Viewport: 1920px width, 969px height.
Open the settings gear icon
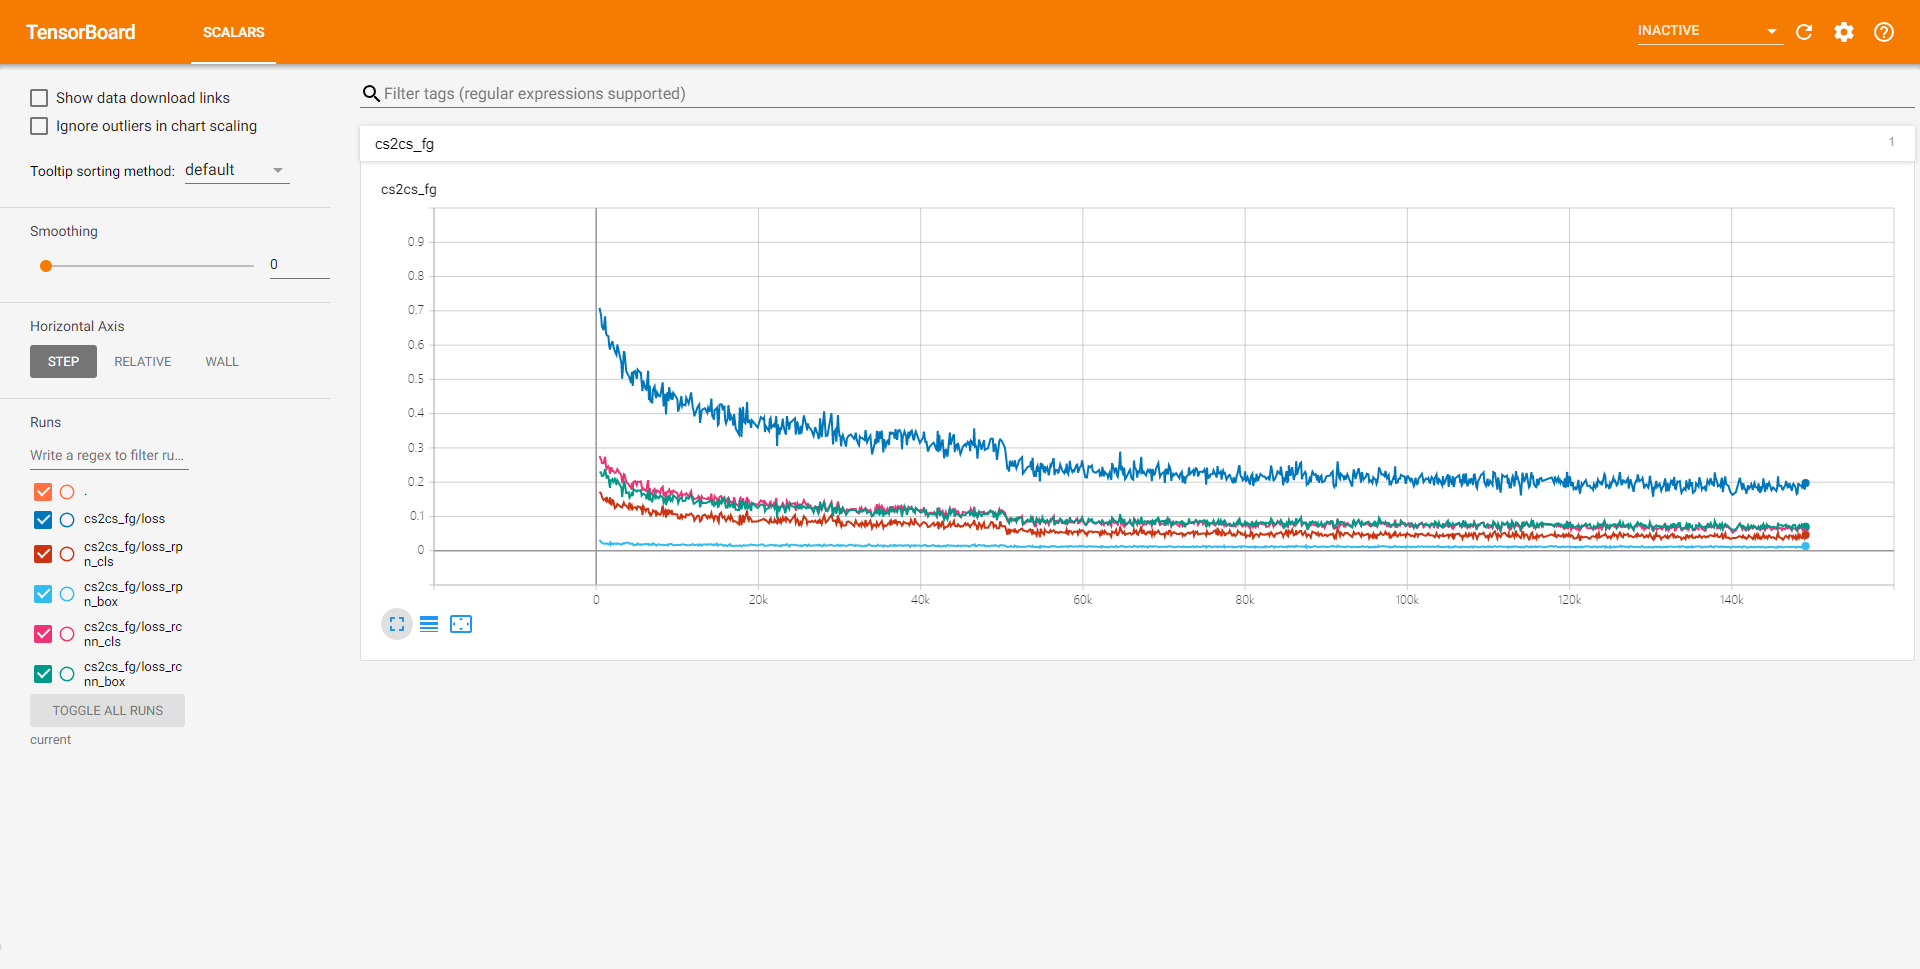tap(1844, 32)
